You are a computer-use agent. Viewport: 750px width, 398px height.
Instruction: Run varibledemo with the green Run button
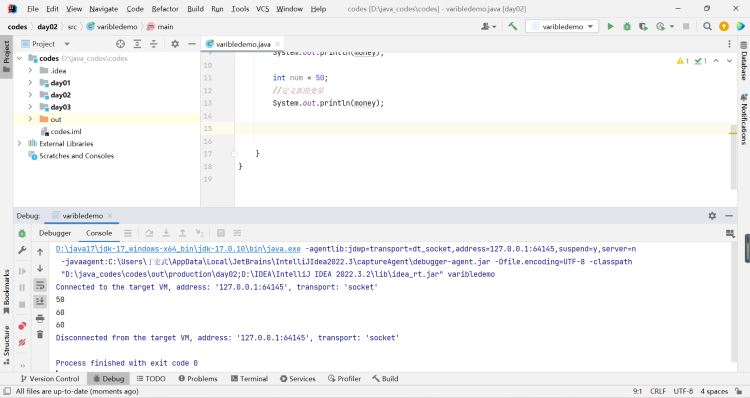[x=610, y=27]
